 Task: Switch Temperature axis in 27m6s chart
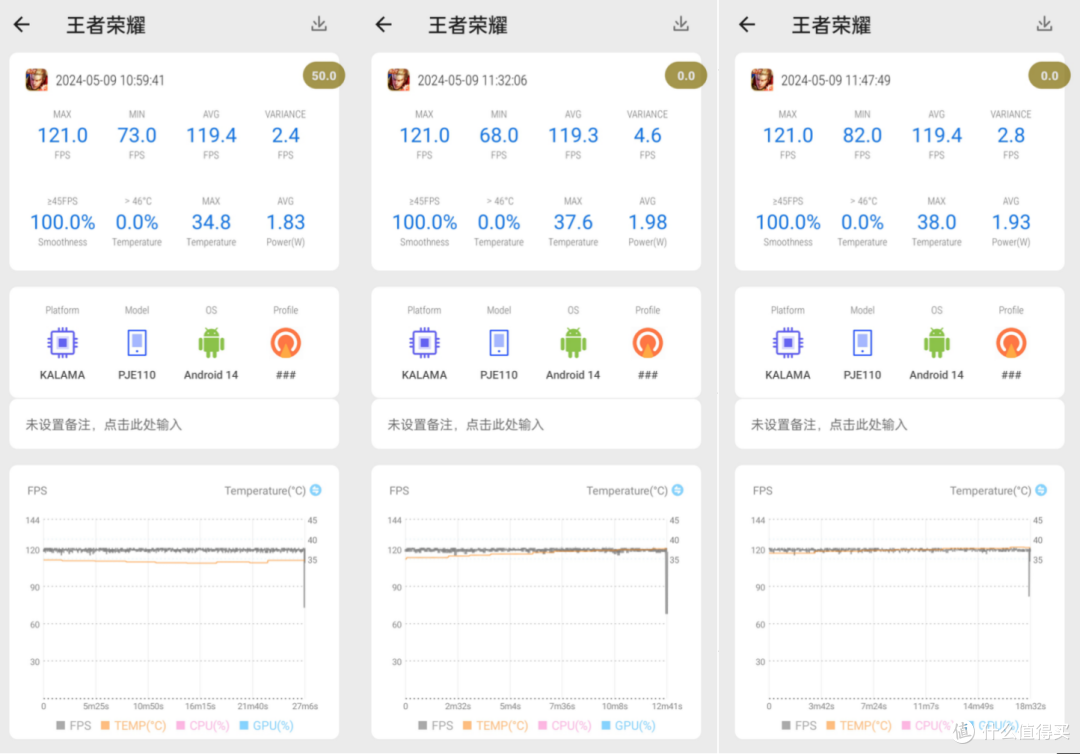pos(316,490)
